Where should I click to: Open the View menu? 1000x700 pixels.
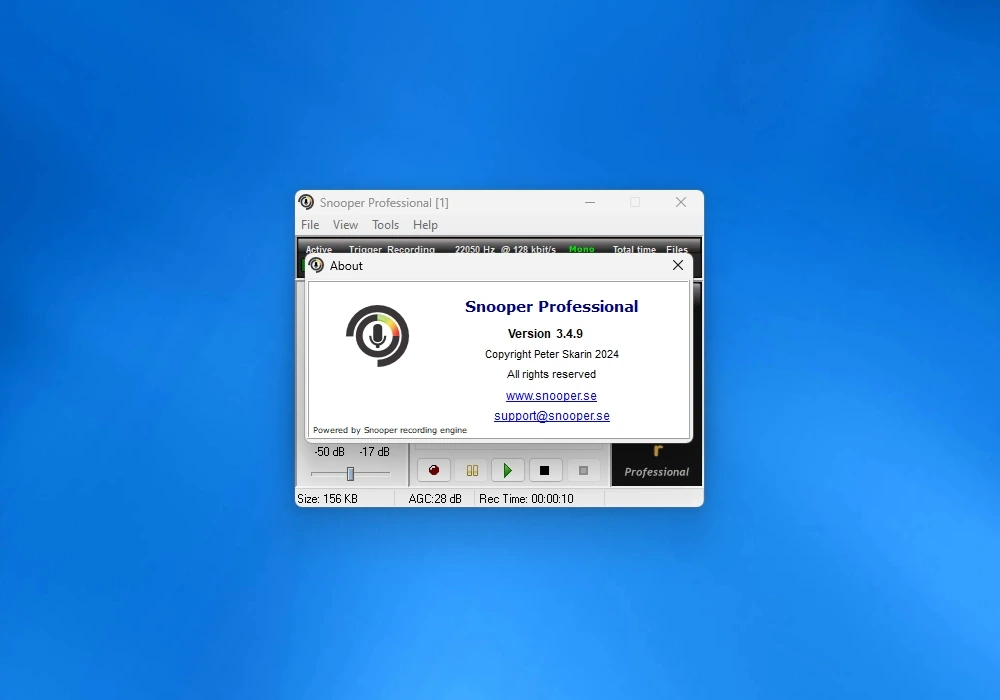tap(345, 225)
